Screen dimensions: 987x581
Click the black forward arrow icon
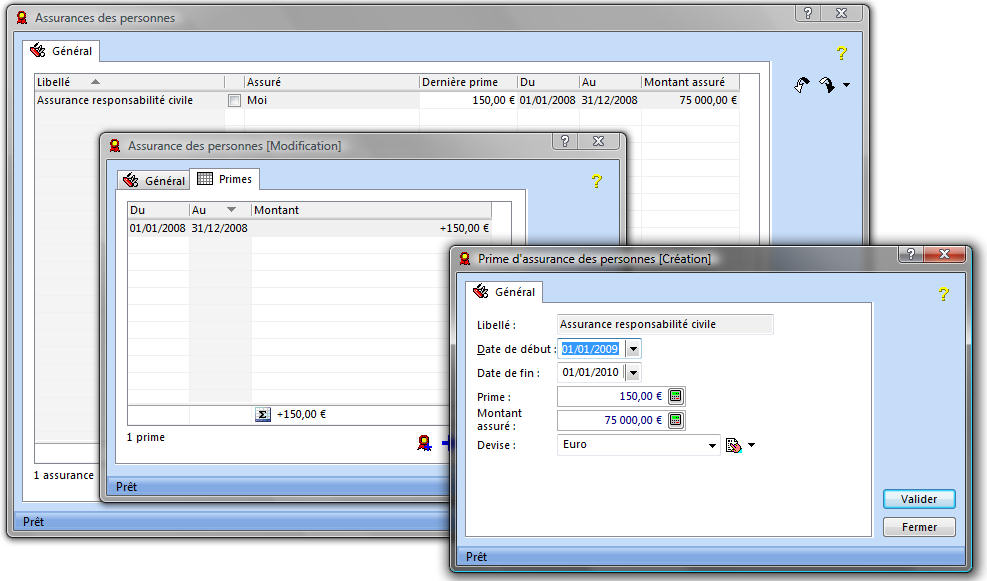coord(826,85)
